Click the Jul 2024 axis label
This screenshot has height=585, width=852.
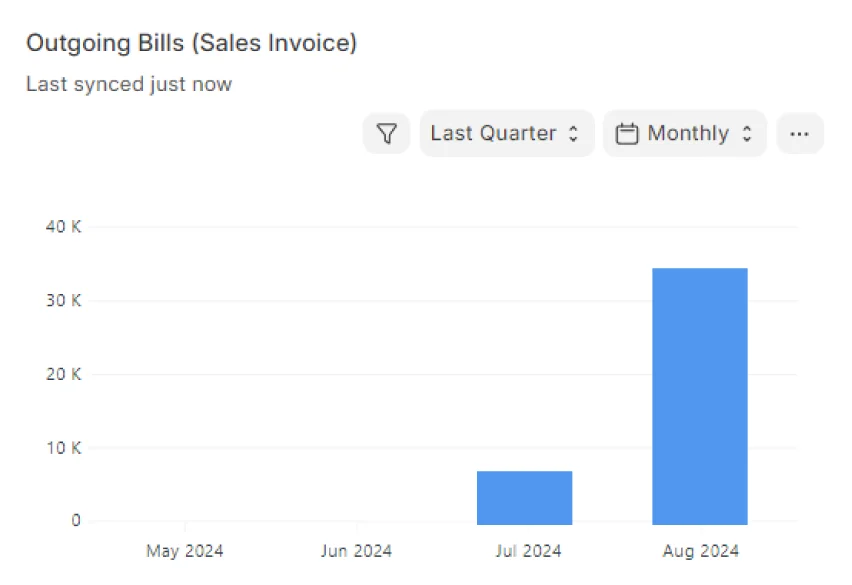click(x=528, y=551)
